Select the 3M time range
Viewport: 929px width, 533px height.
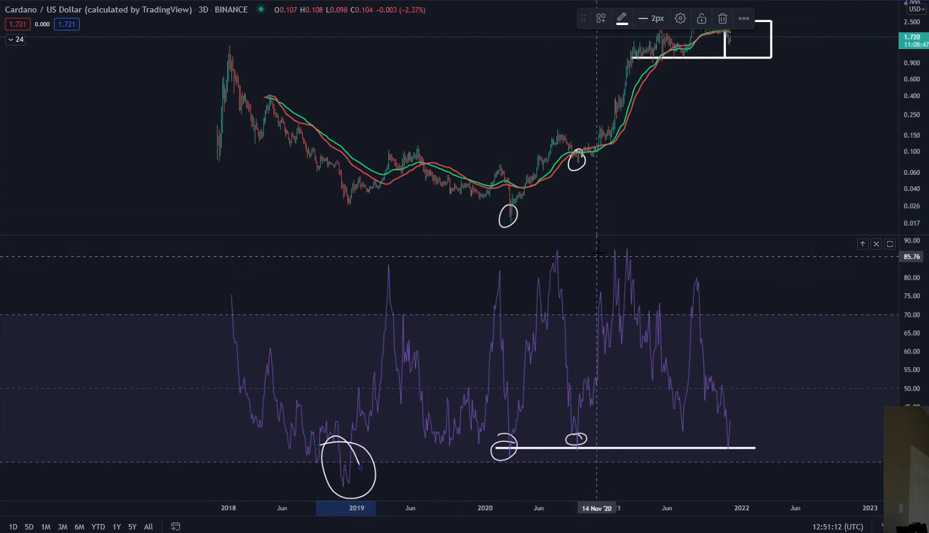62,526
